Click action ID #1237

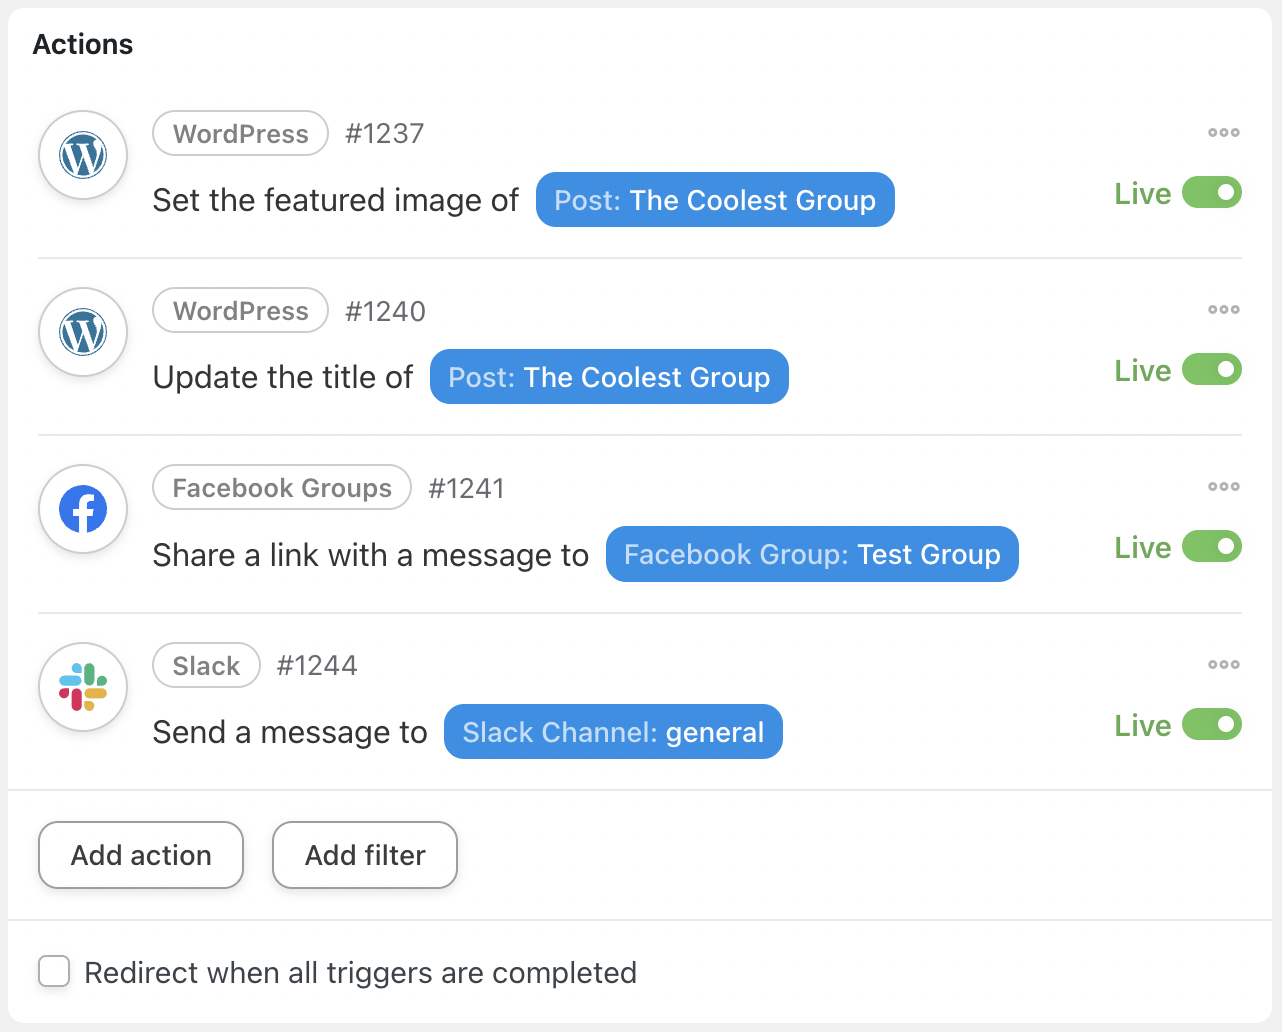385,133
